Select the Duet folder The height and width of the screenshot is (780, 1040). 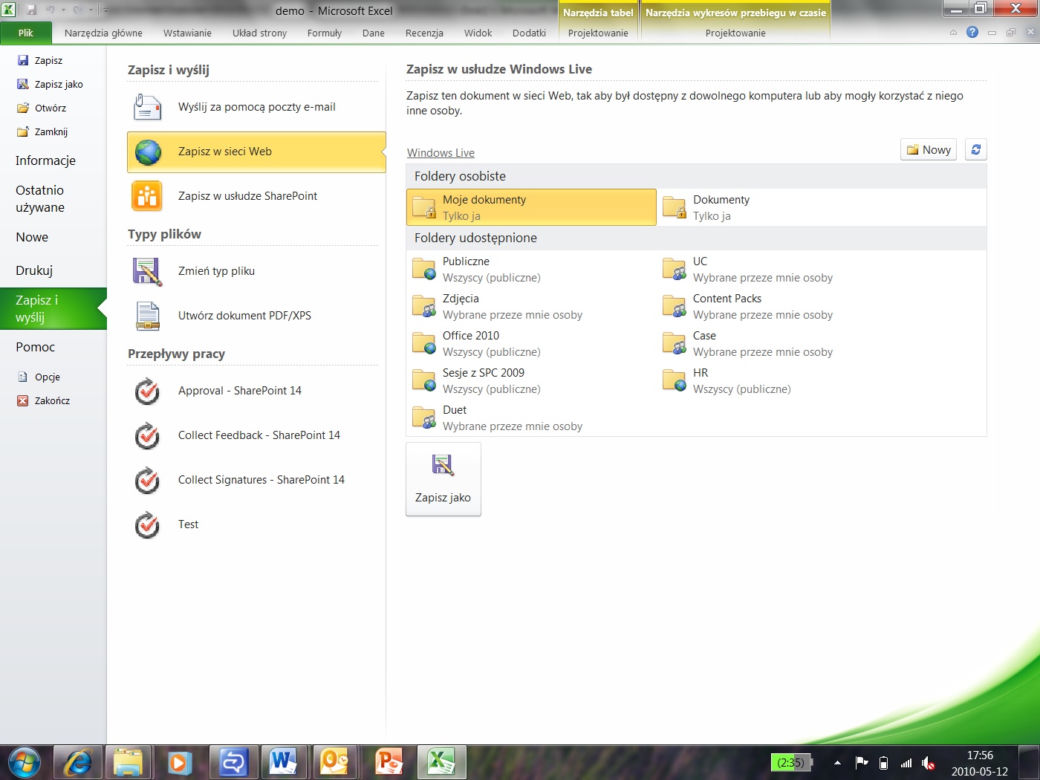pos(531,418)
